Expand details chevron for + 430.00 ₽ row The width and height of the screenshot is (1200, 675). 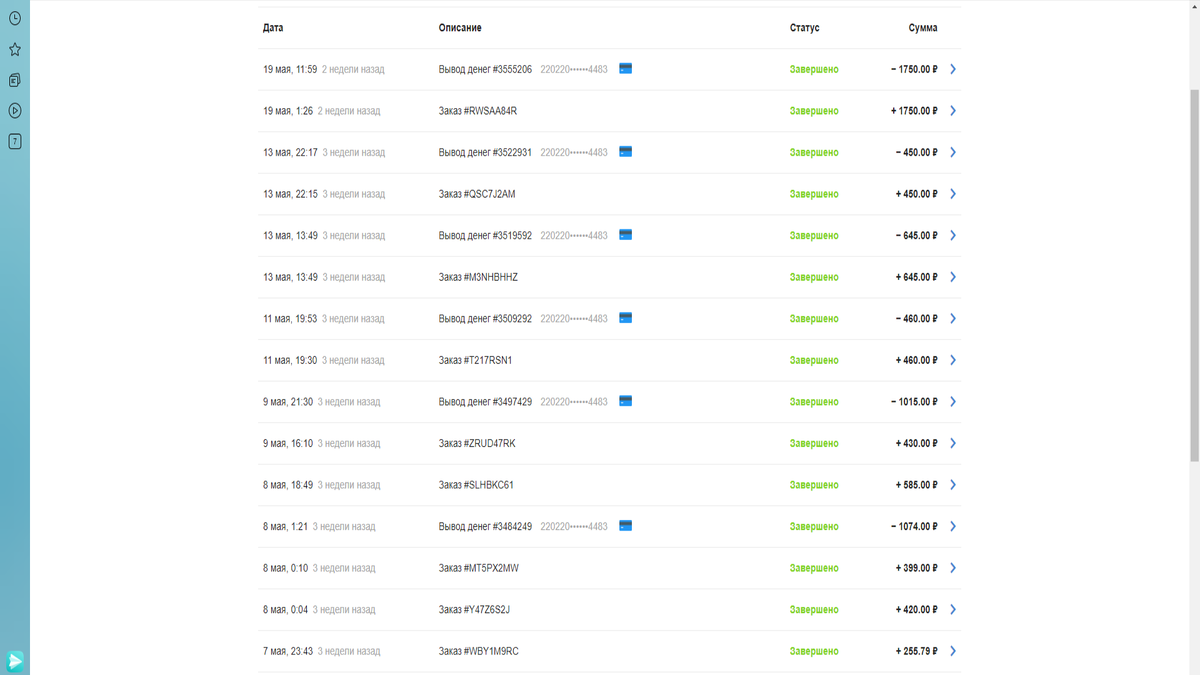pos(953,443)
